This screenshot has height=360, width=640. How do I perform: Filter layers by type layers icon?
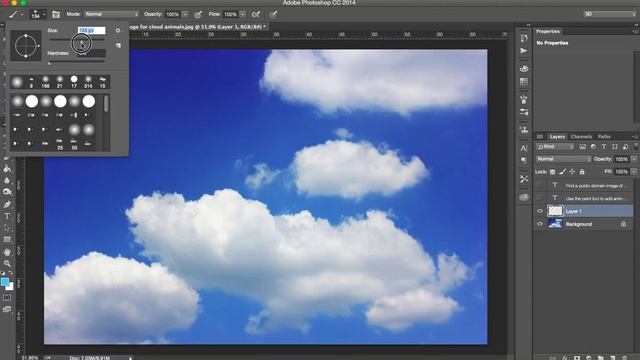[604, 147]
